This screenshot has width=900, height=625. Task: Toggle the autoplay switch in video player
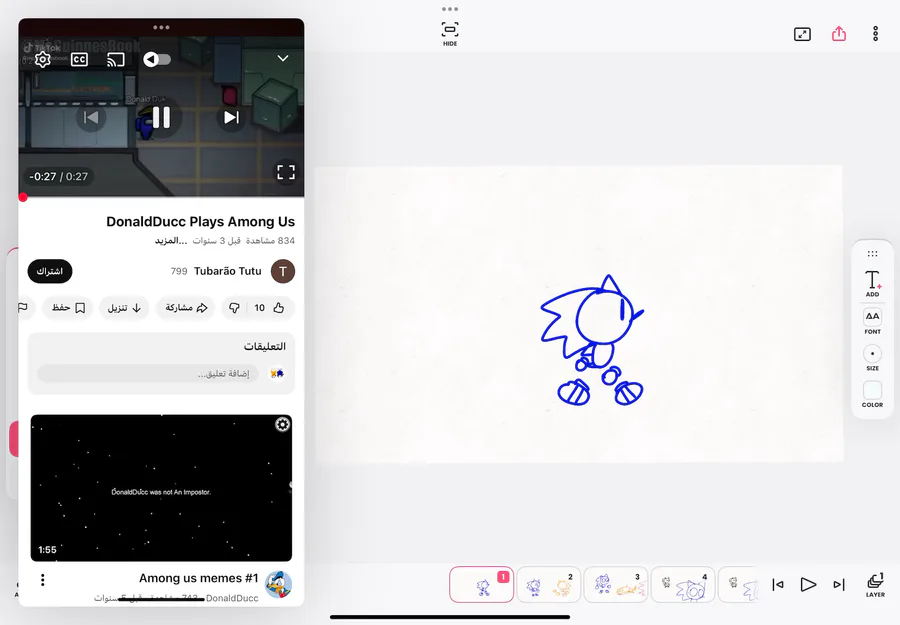click(157, 59)
